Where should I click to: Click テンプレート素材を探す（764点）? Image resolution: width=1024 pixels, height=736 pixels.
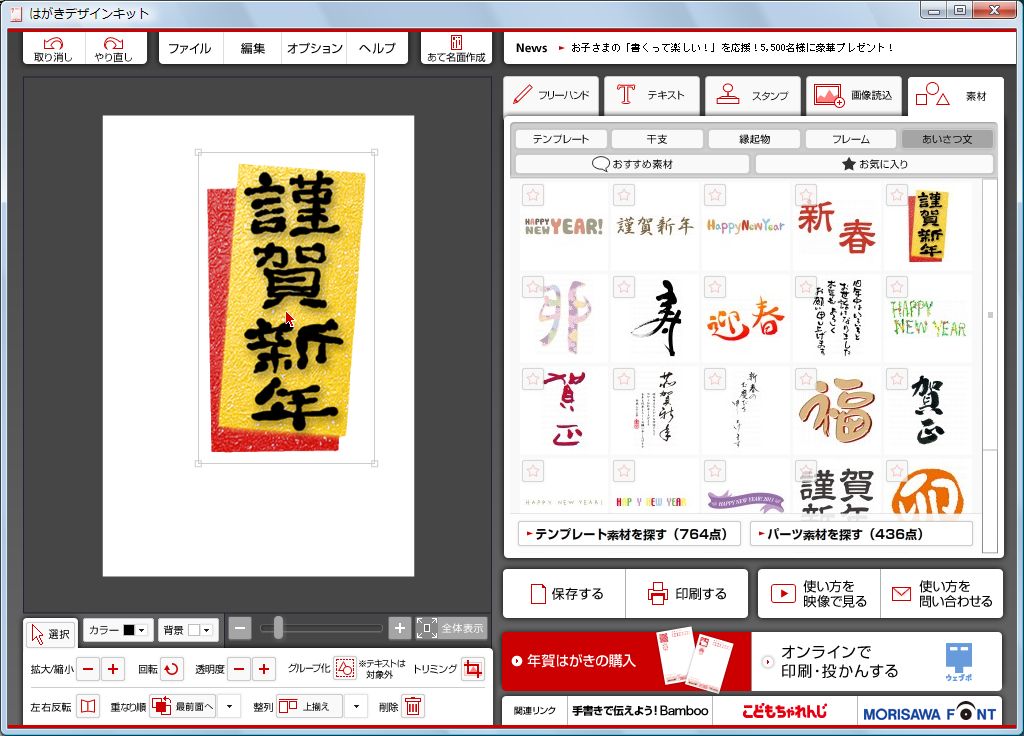[630, 534]
